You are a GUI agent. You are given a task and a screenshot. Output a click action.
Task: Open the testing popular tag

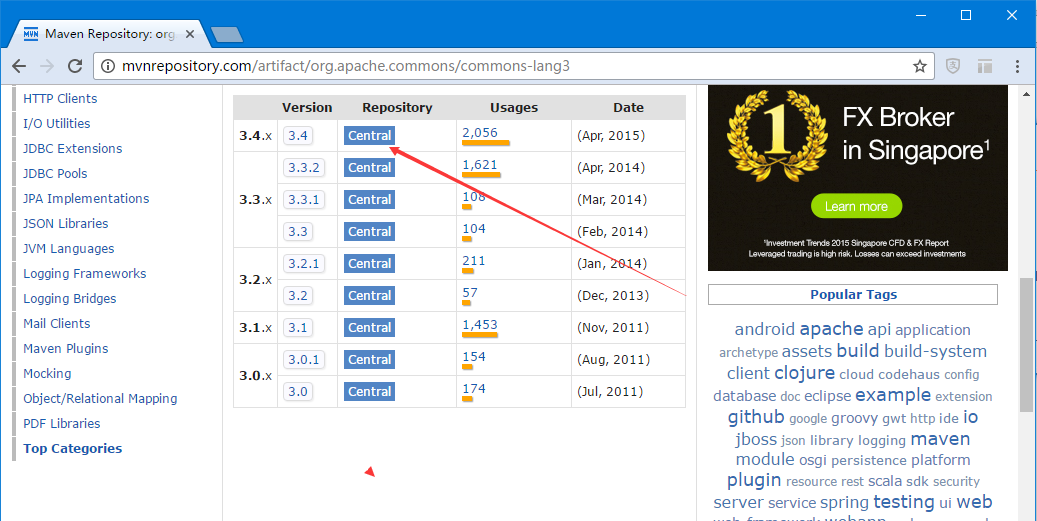click(904, 502)
